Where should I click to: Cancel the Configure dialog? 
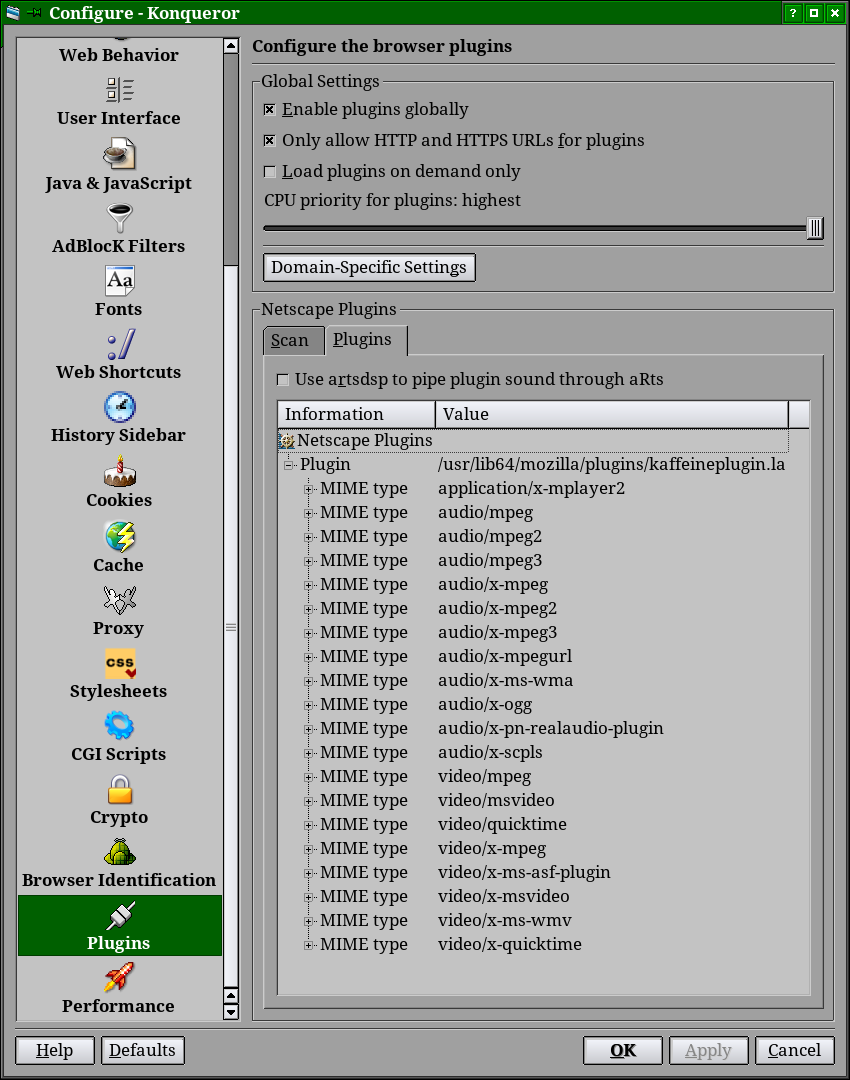tap(794, 1050)
